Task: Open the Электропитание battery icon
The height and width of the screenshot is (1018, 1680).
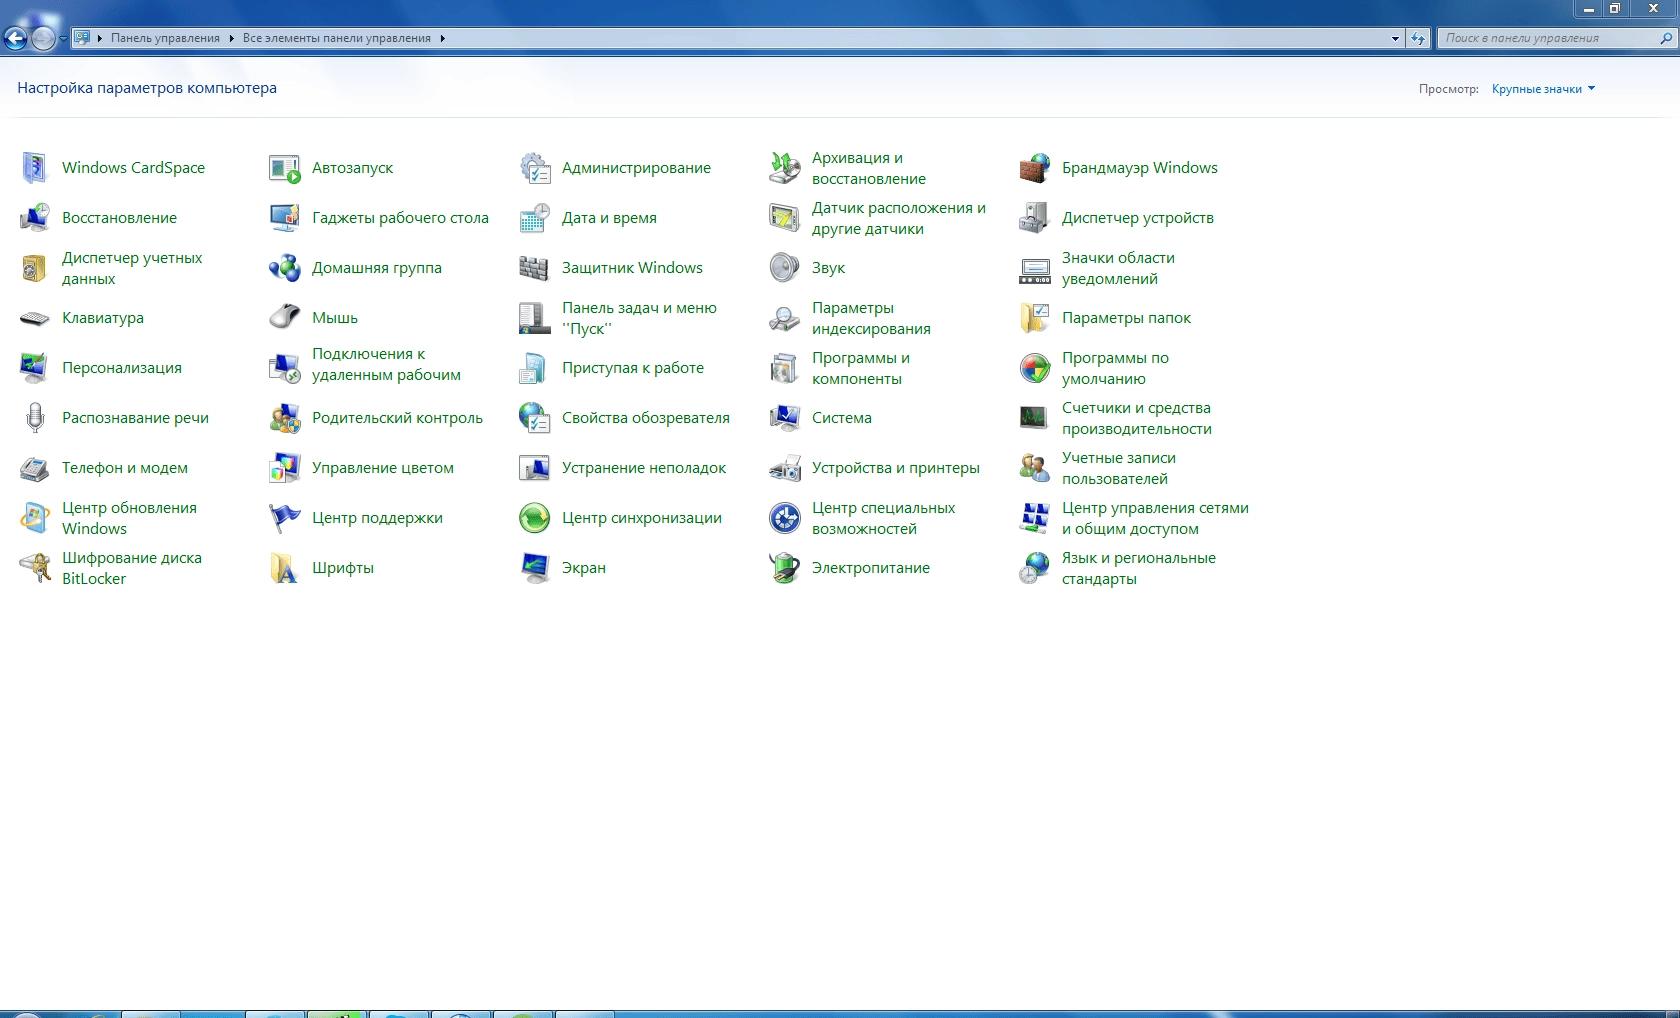Action: pos(785,568)
